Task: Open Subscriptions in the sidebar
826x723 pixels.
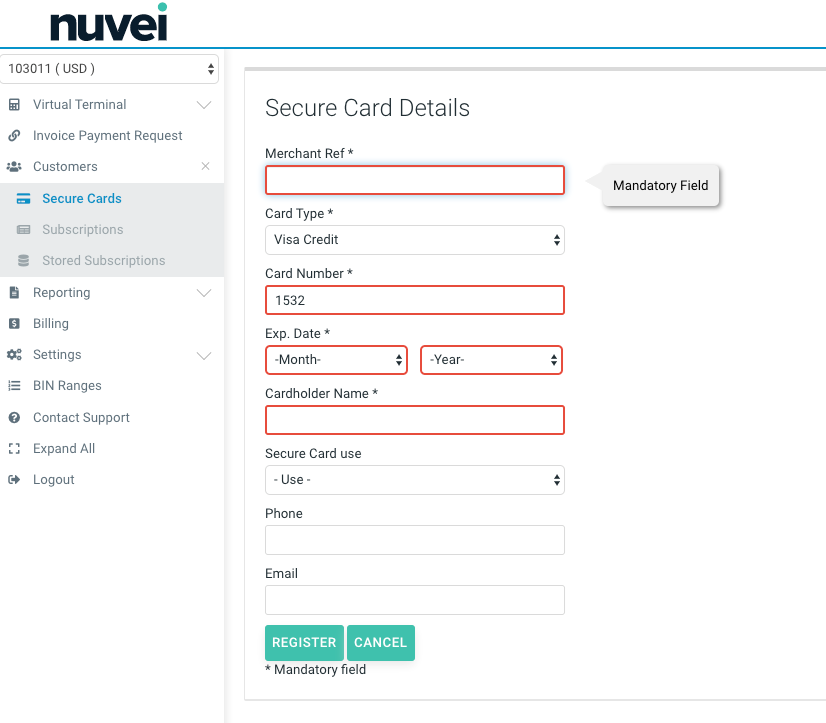Action: [82, 230]
